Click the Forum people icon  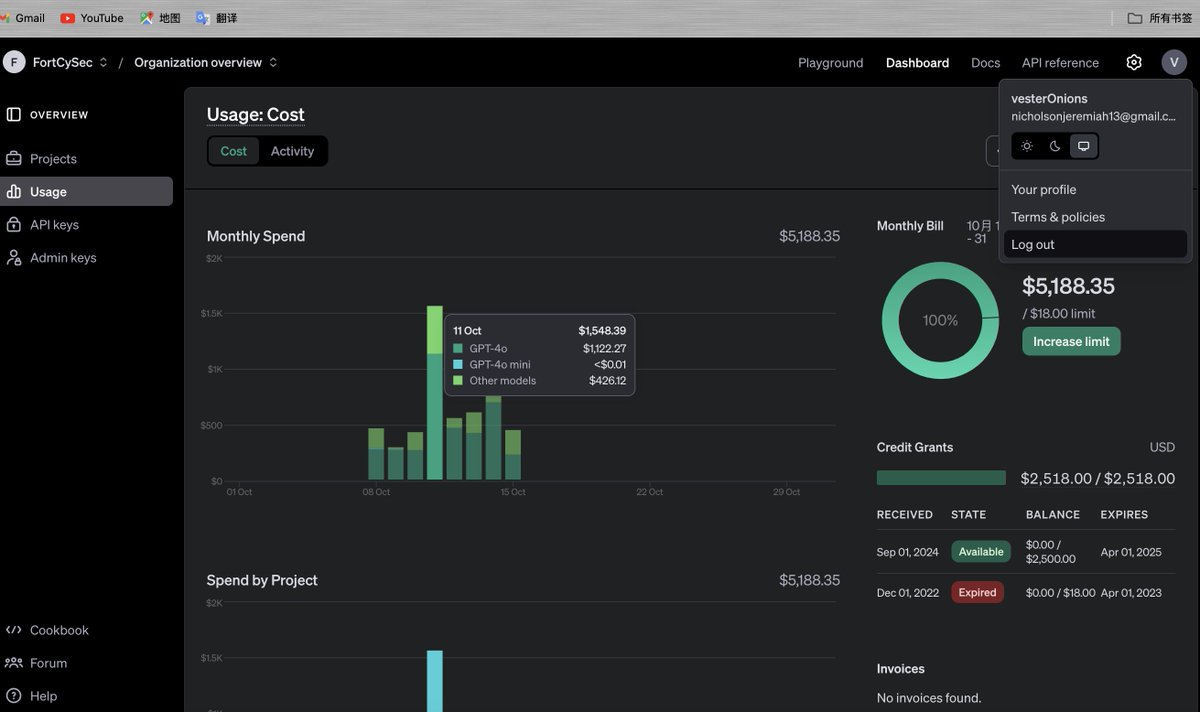(x=14, y=663)
